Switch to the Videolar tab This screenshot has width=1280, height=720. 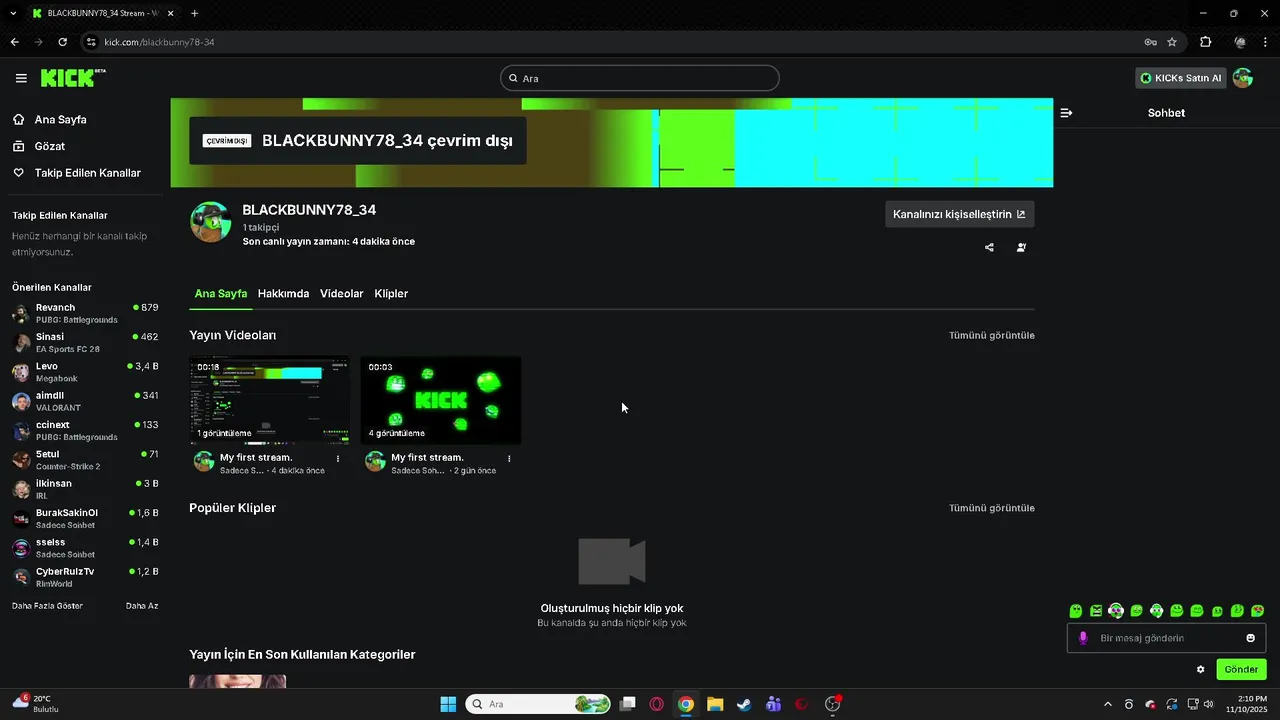(341, 294)
